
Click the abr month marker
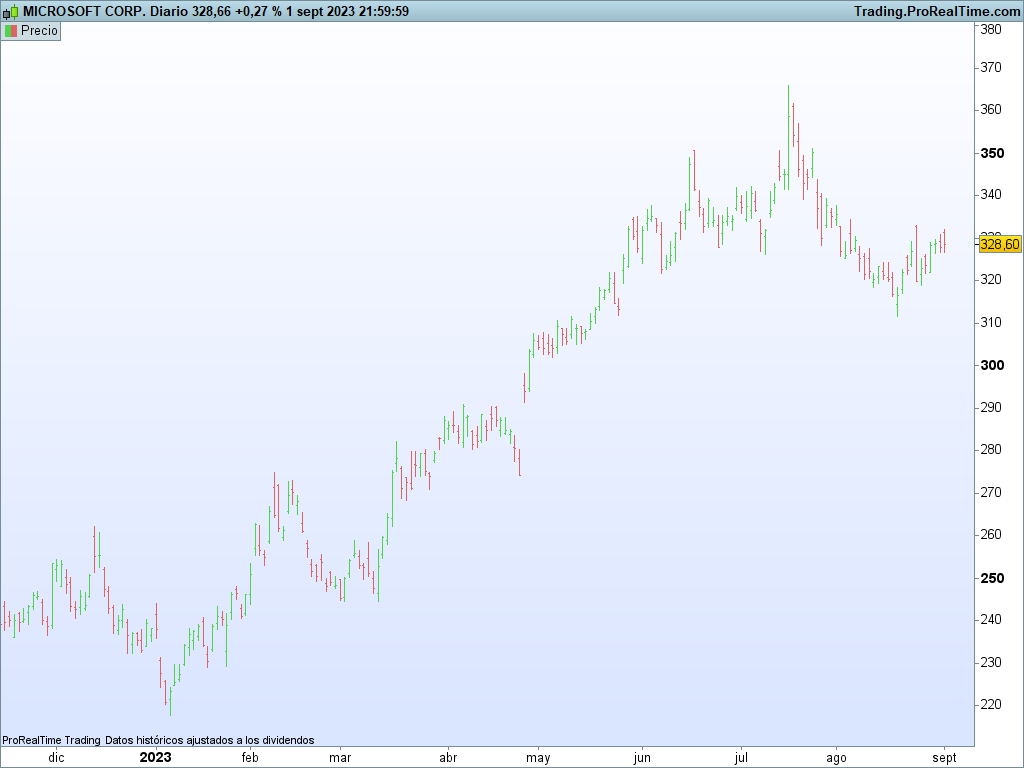tap(448, 758)
